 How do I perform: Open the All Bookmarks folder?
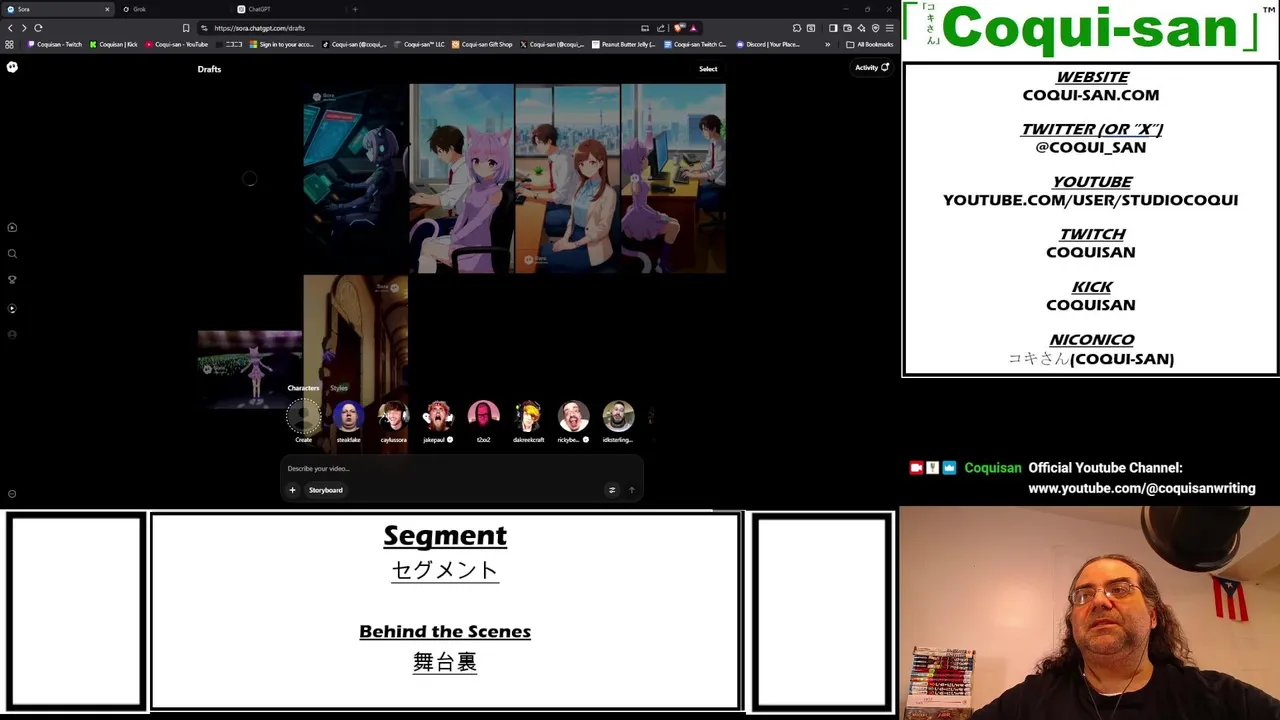tap(870, 44)
